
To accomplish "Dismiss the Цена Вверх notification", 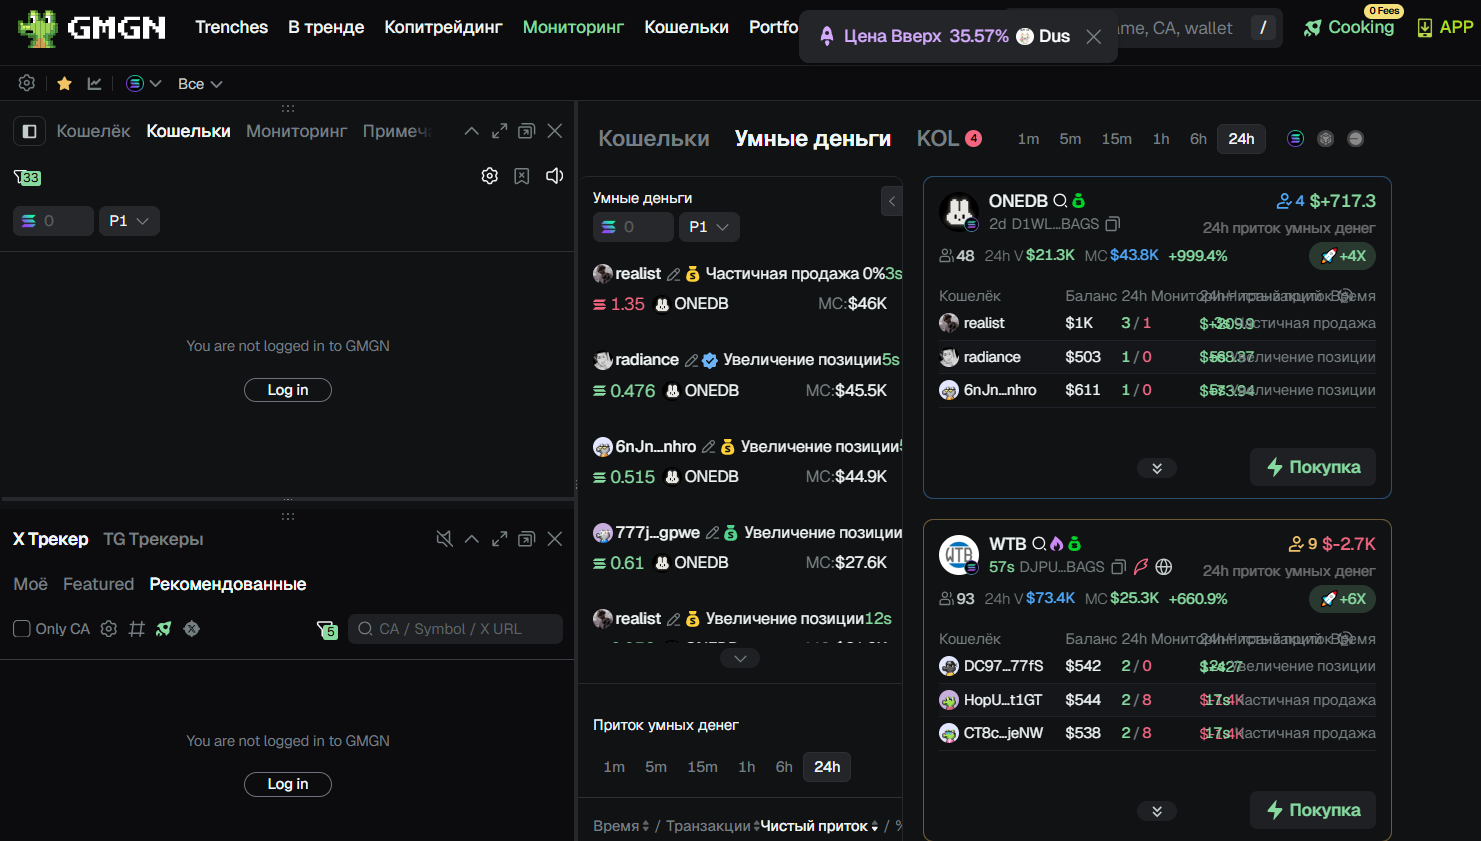I will point(1094,36).
